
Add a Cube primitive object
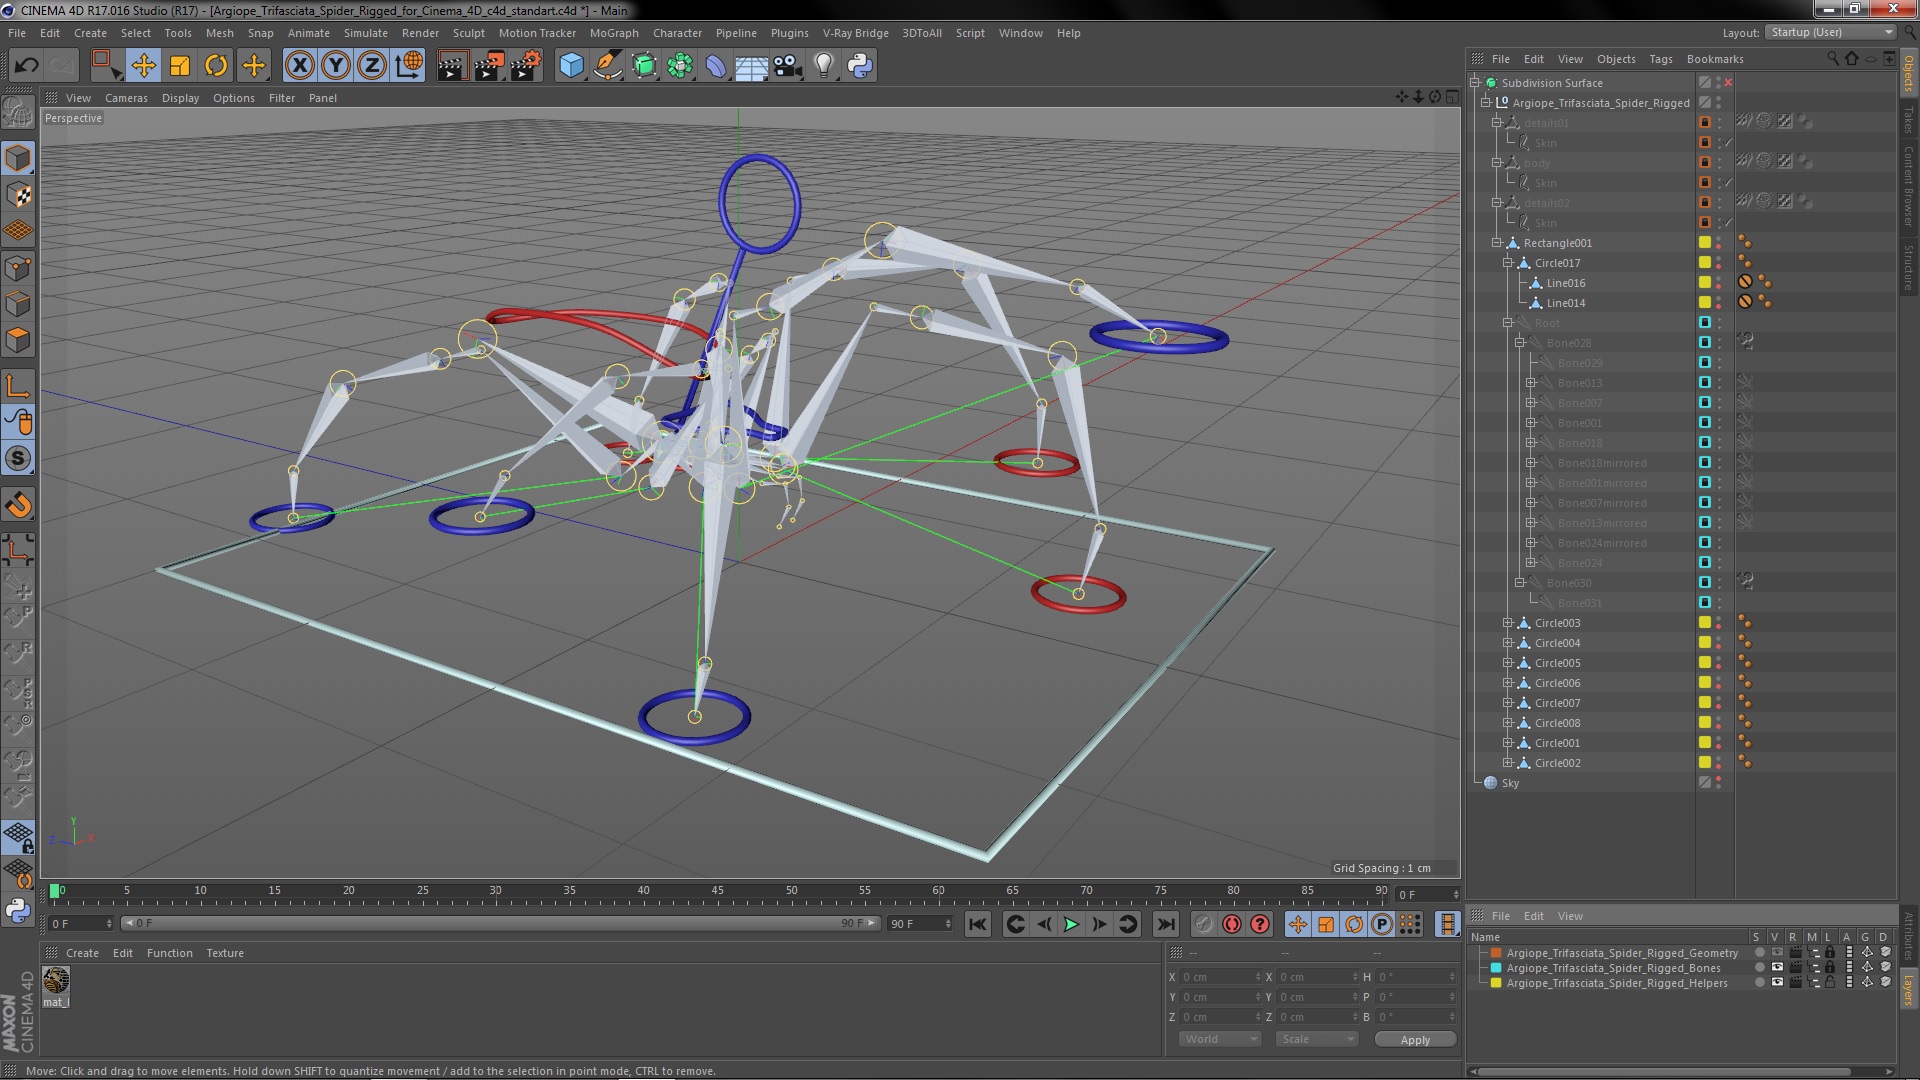pos(571,66)
